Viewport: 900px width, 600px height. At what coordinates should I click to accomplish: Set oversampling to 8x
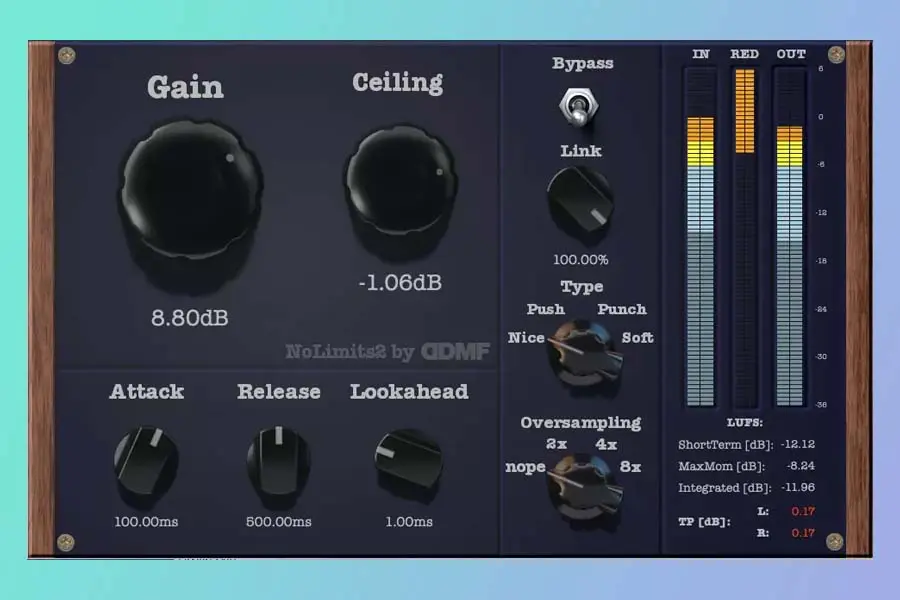click(x=630, y=466)
